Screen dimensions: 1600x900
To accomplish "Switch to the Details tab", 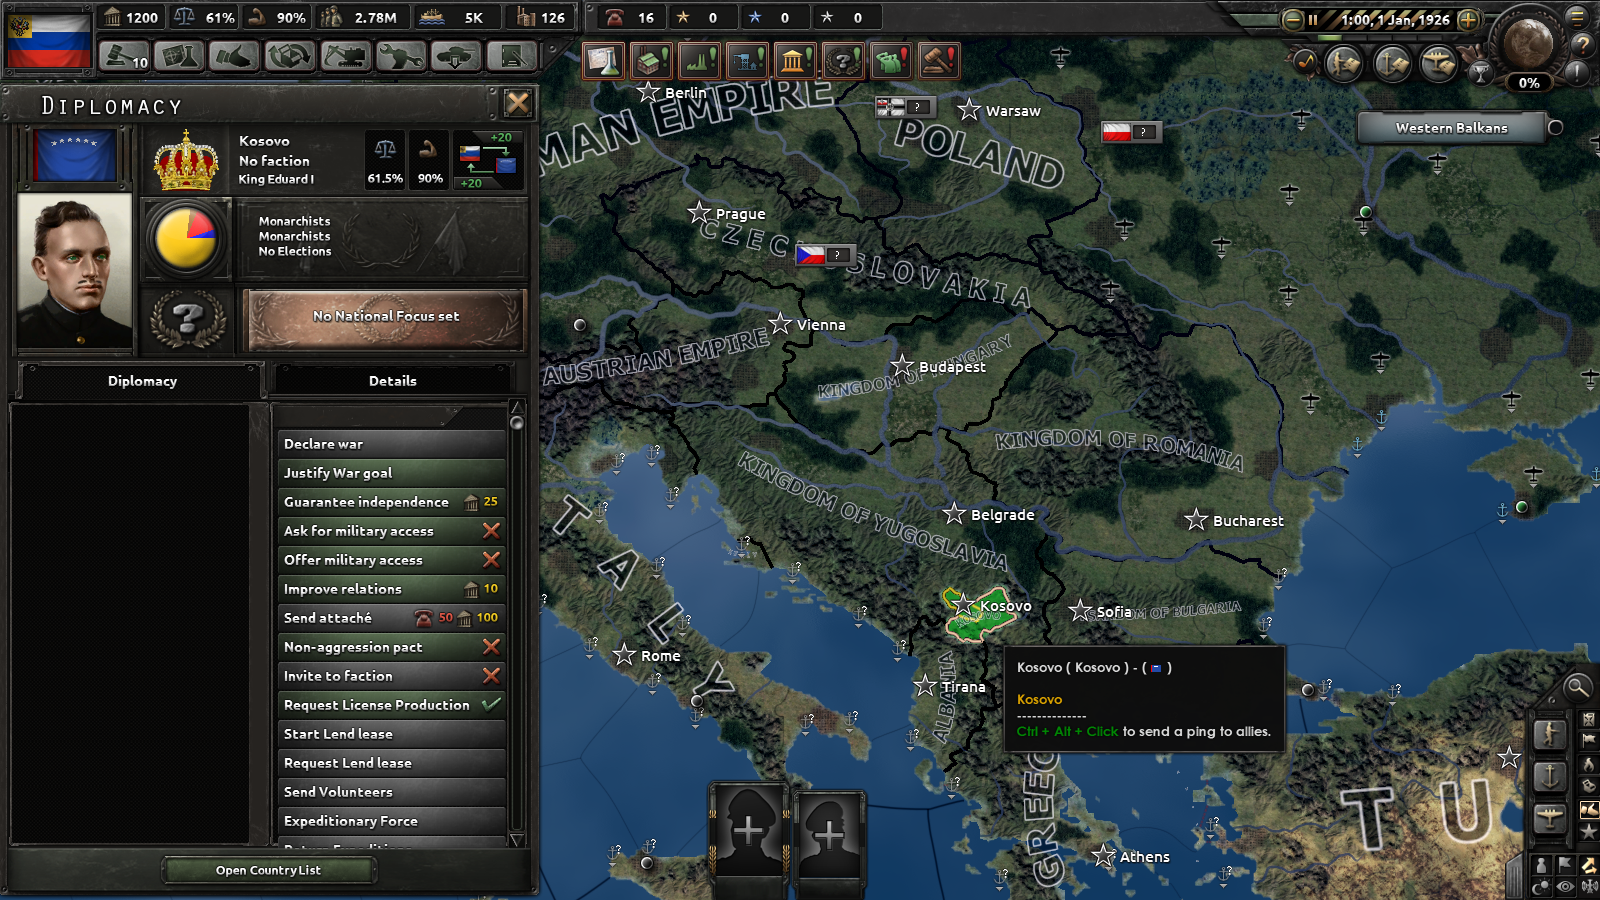I will point(392,381).
